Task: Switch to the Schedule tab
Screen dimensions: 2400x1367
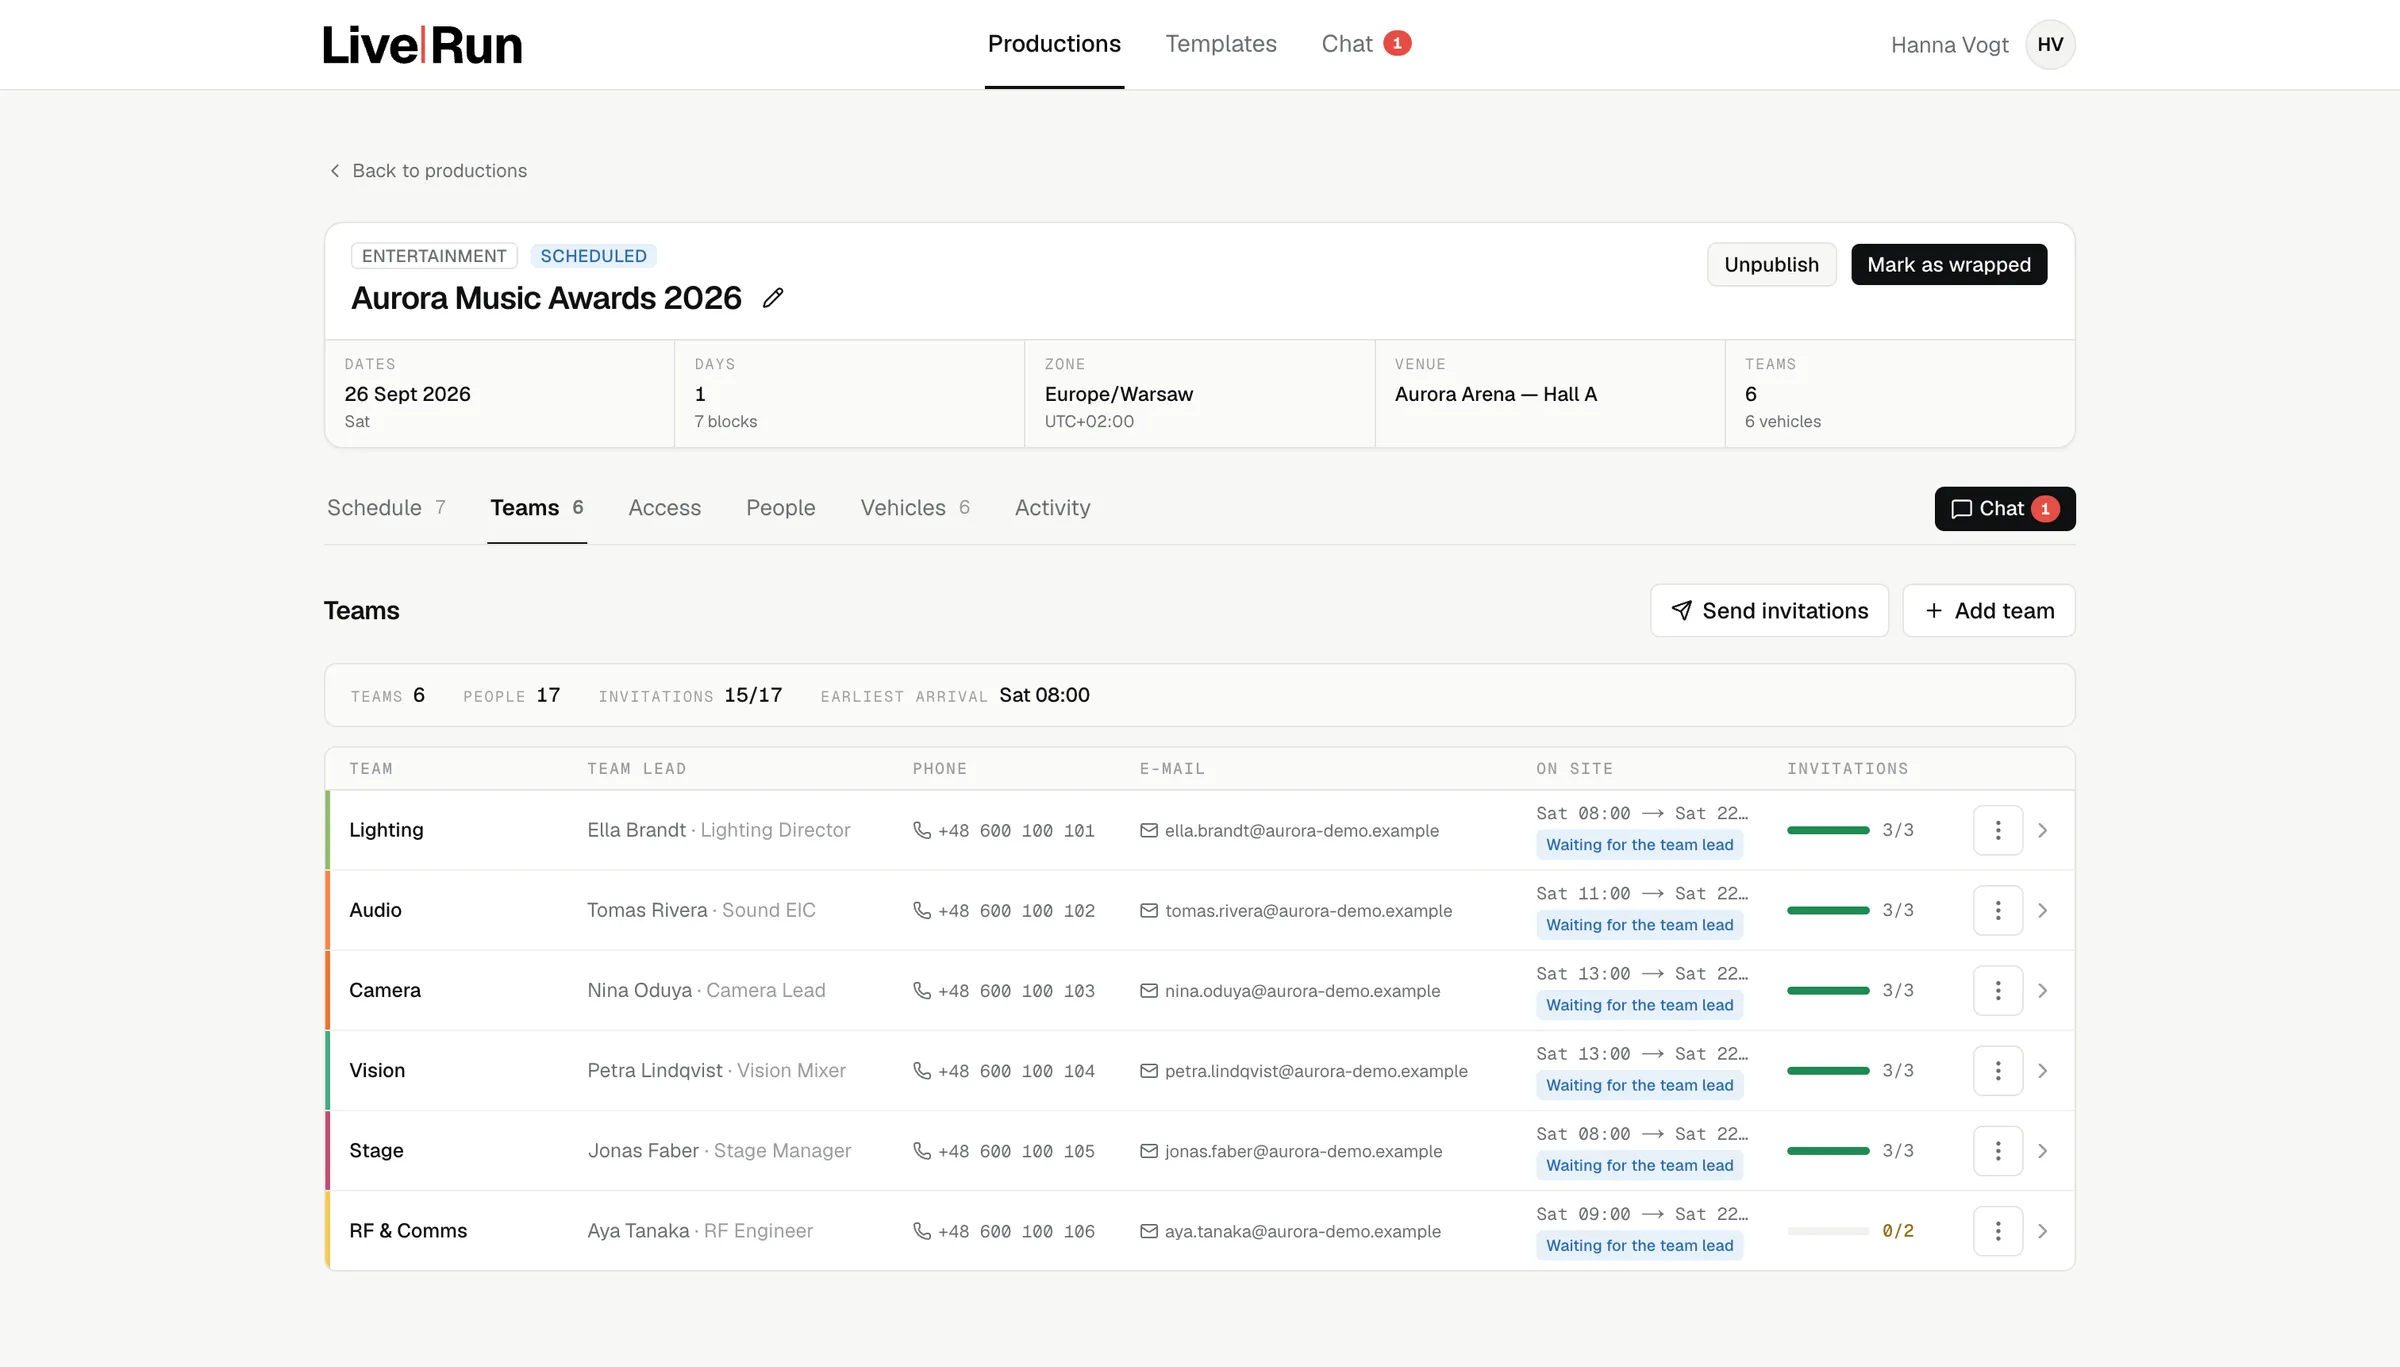Action: 386,508
